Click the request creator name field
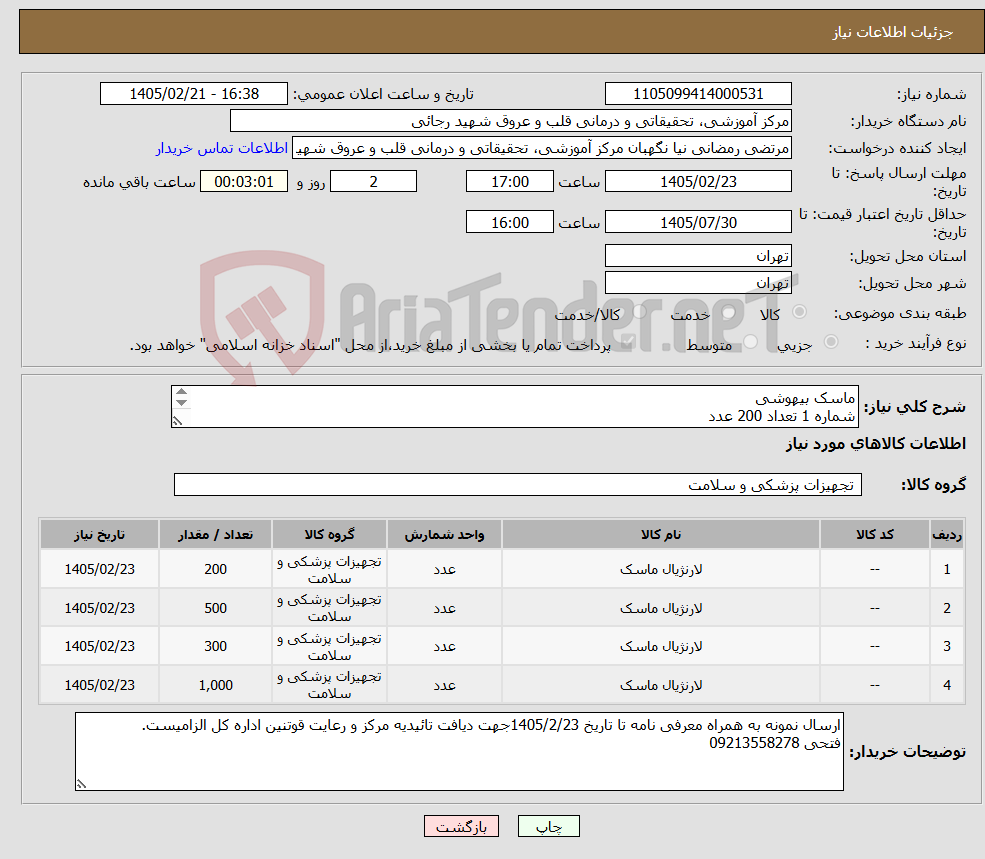This screenshot has height=859, width=985. pyautogui.click(x=541, y=148)
